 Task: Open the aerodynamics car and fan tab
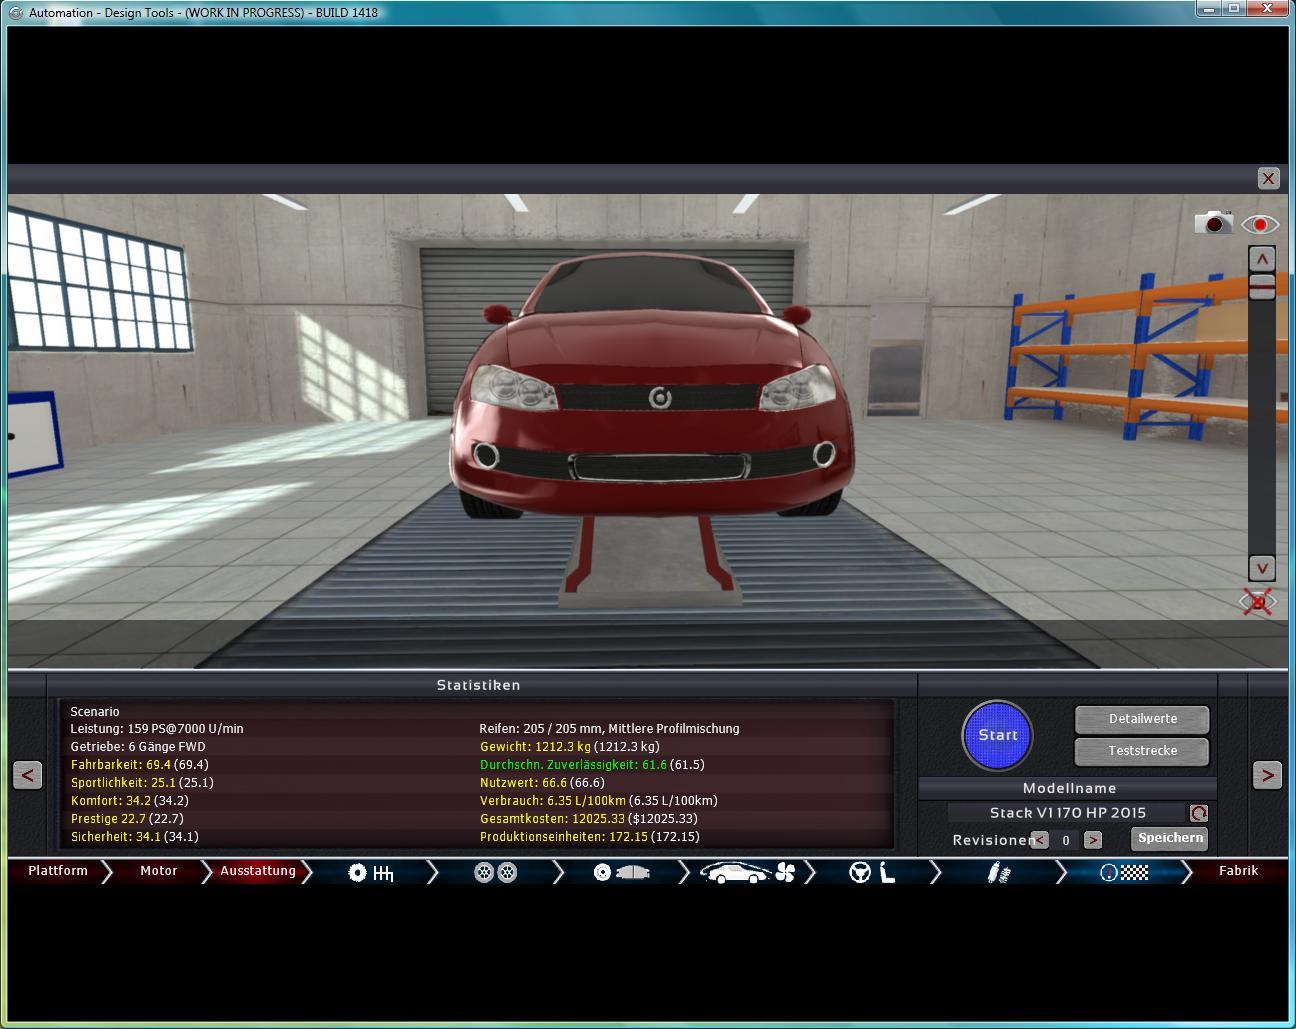point(747,873)
